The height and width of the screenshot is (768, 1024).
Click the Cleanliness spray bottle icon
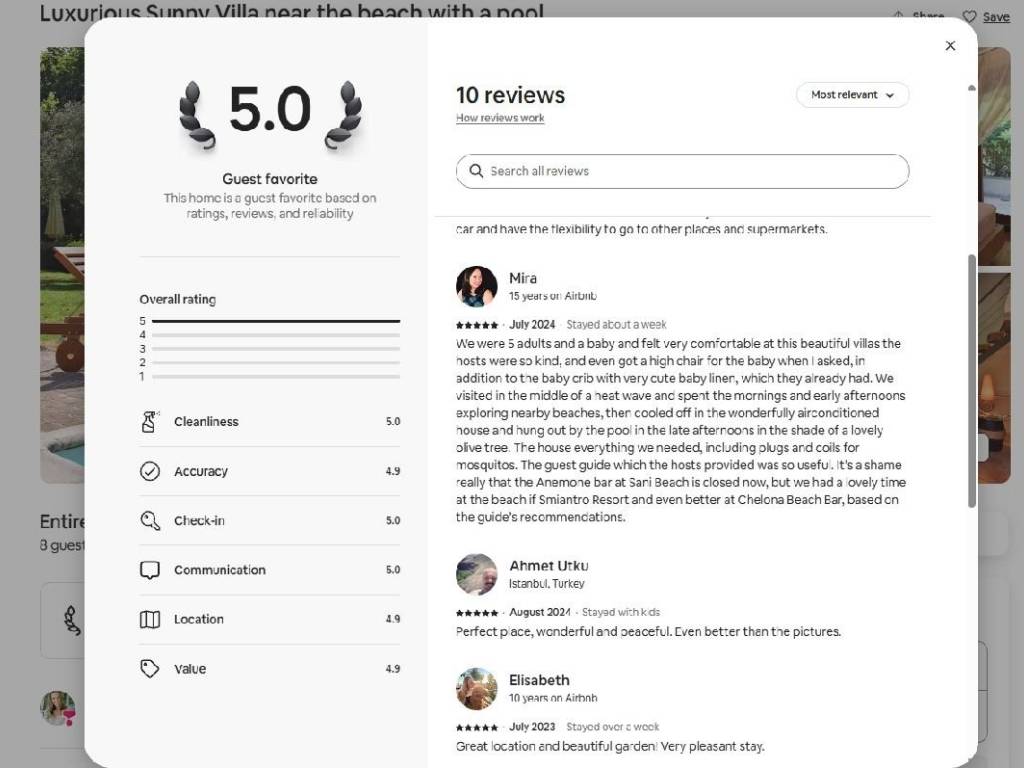[150, 422]
